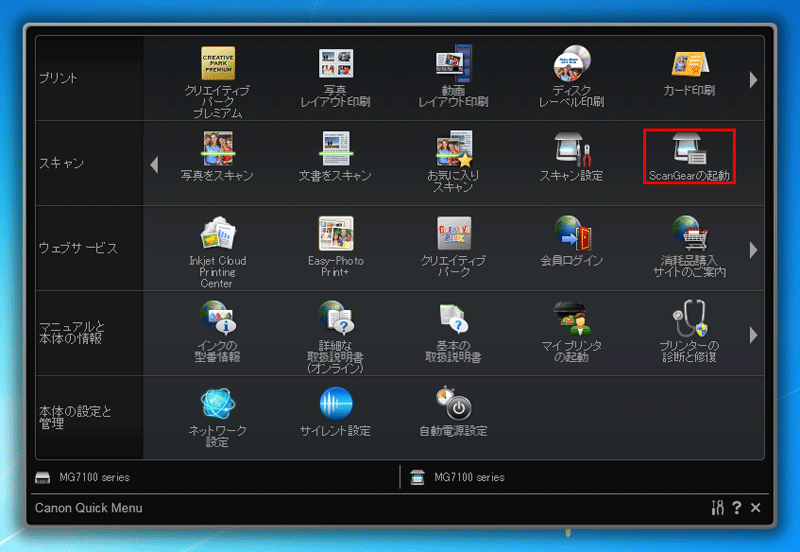This screenshot has width=800, height=552.
Task: Select the 本体の設定と管理 category label
Action: pos(75,417)
